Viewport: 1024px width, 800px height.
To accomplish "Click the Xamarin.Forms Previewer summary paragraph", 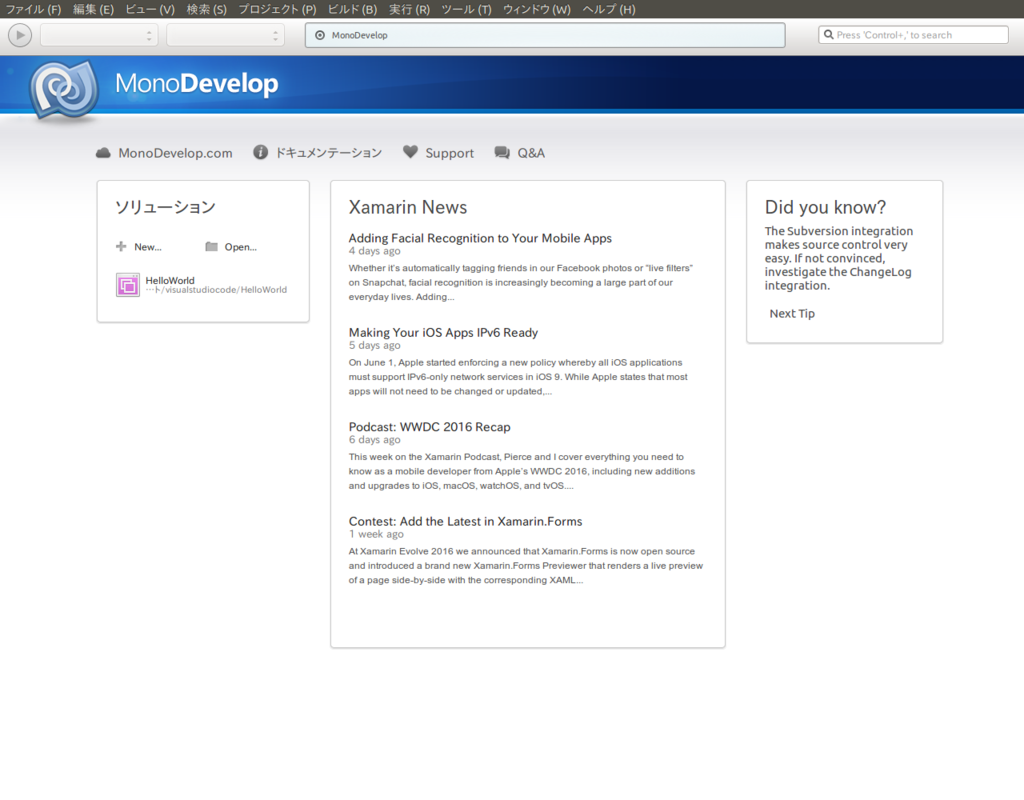I will click(x=526, y=566).
